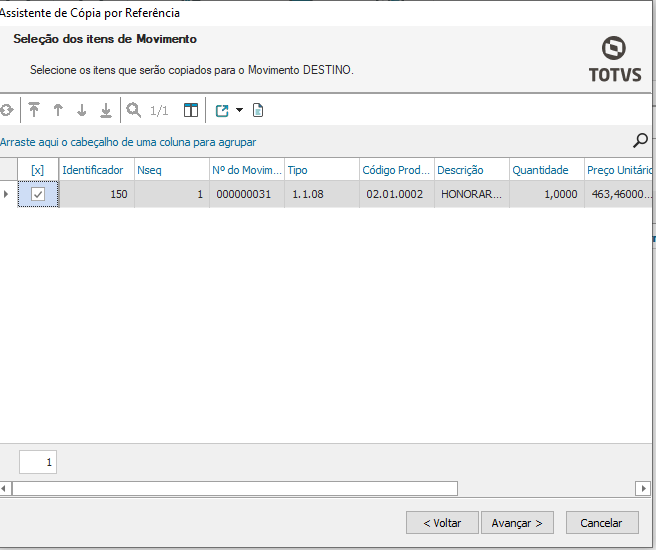Open the magnifier search icon in toolbar
Screen dimensions: 656x550
134,110
